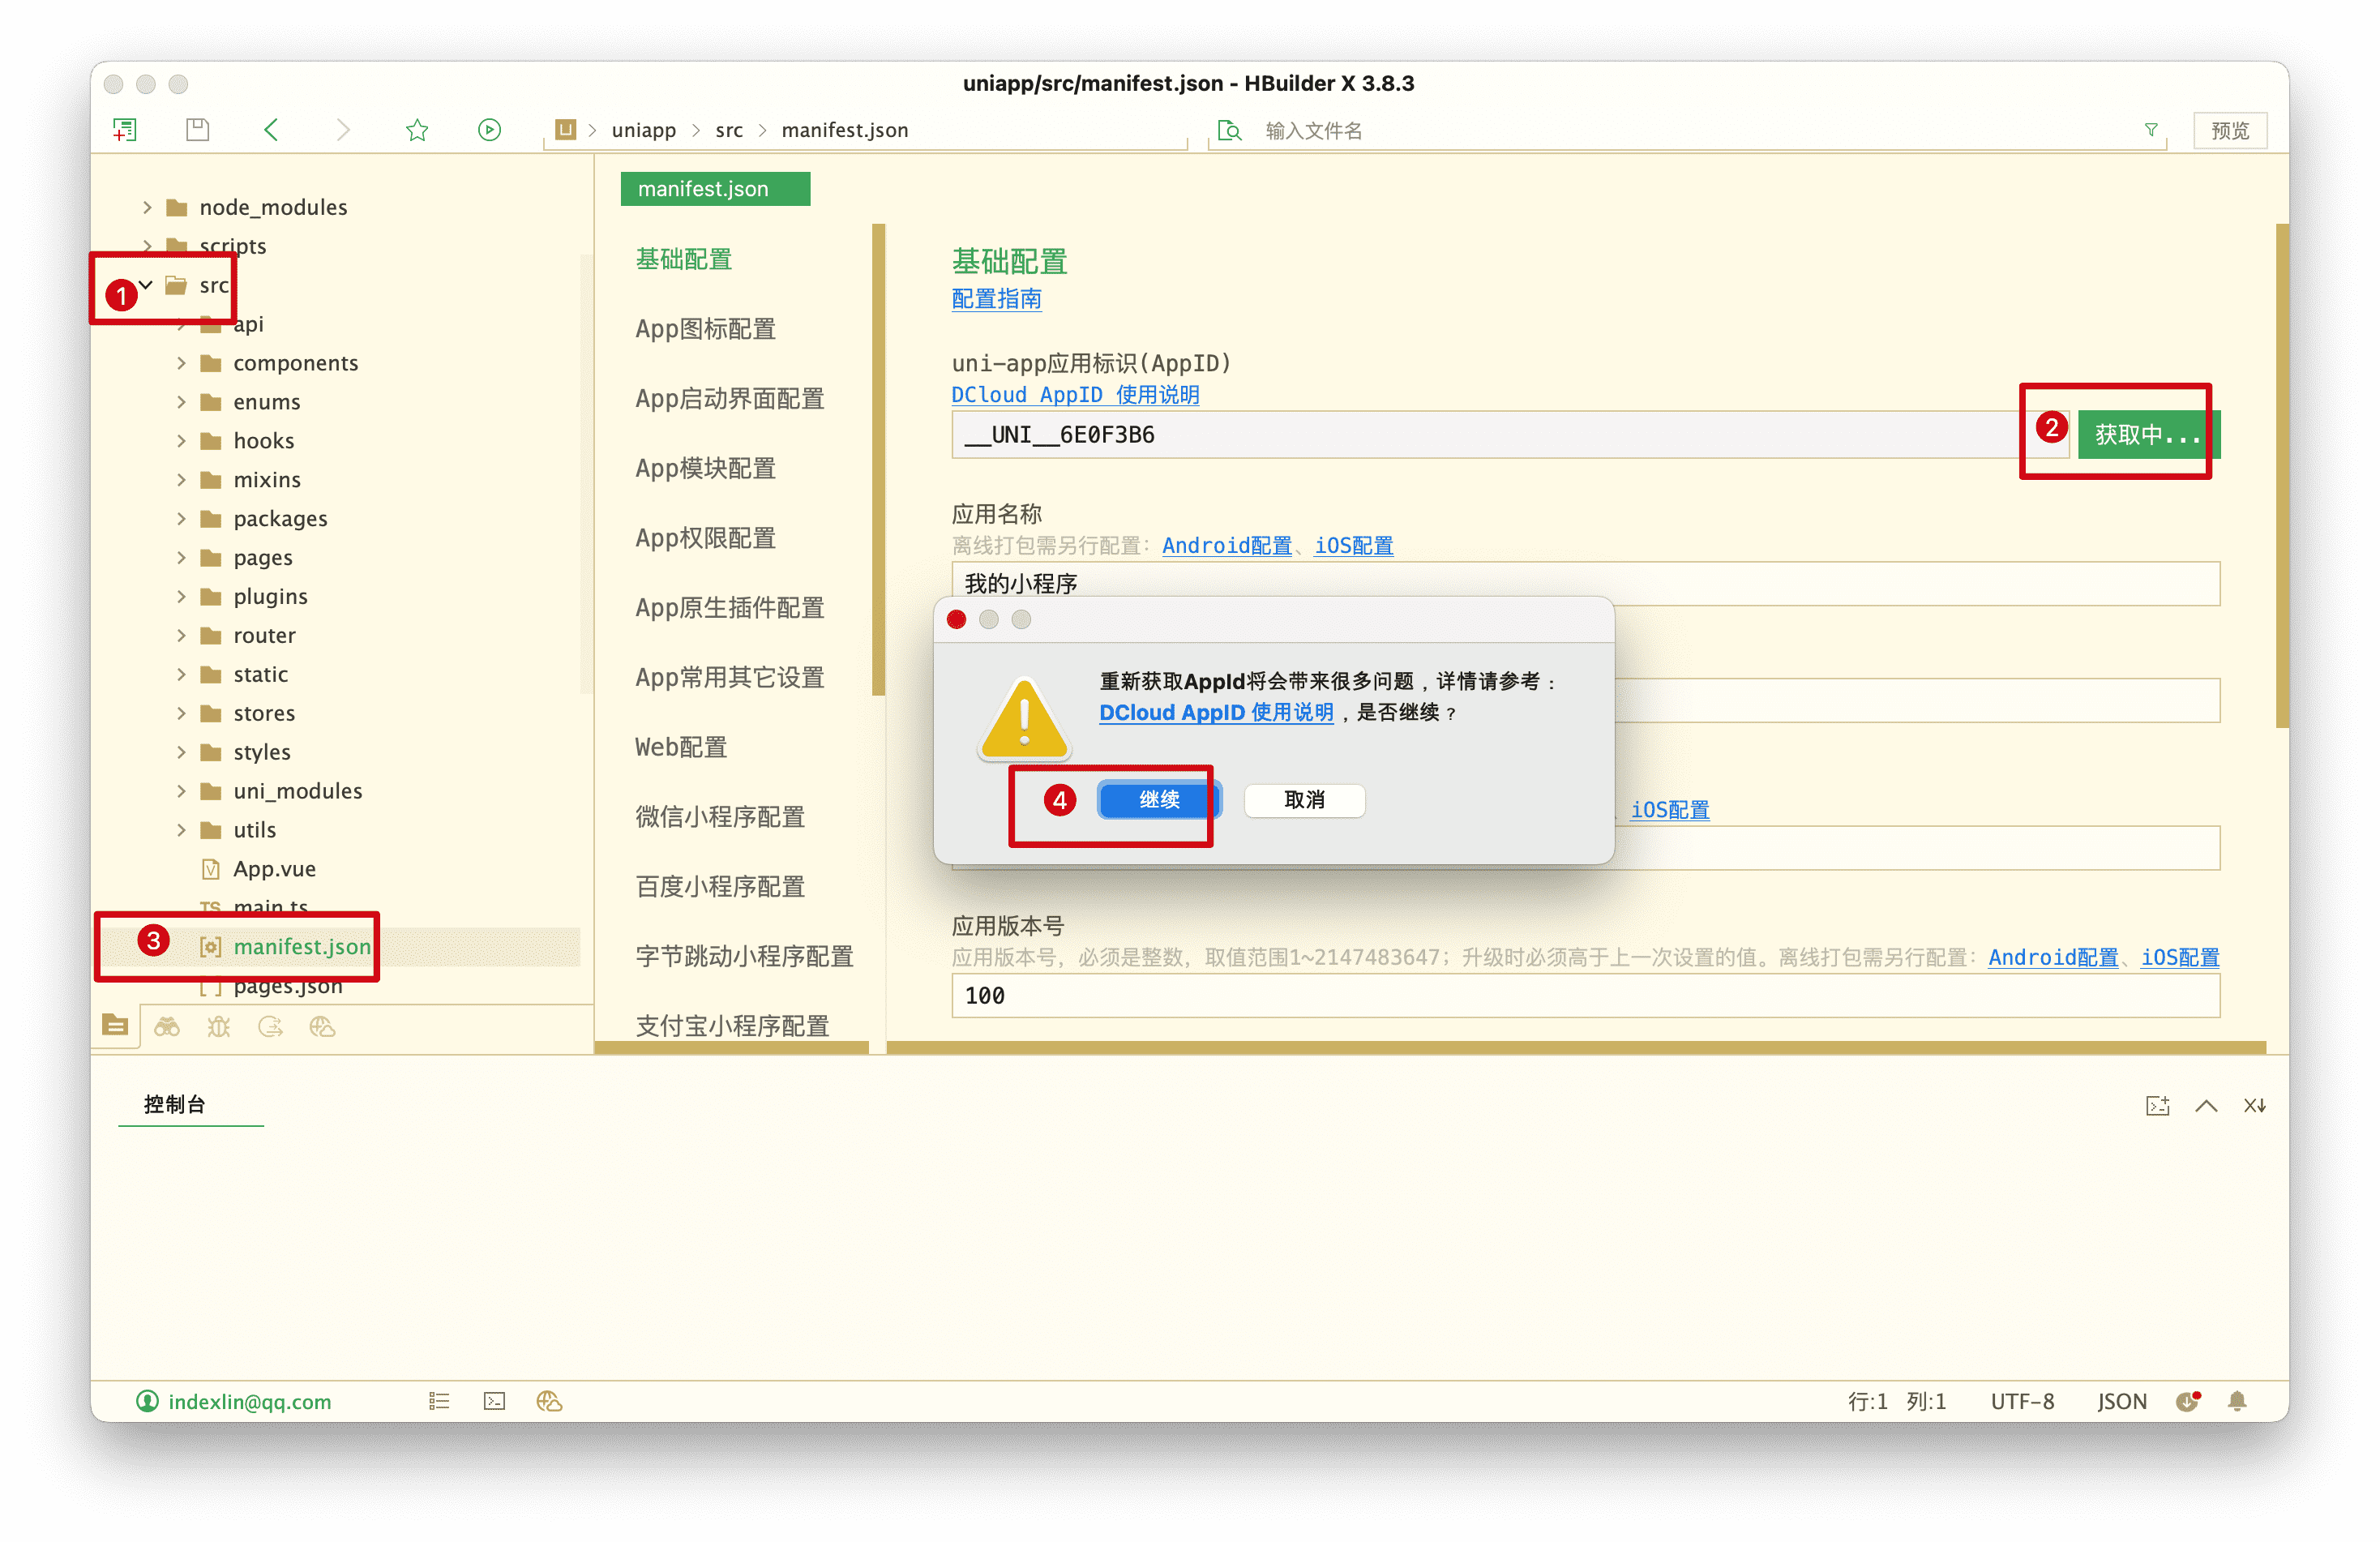This screenshot has height=1542, width=2380.
Task: Open DCloud AppID 使用说明 link in dialog
Action: (x=1216, y=712)
